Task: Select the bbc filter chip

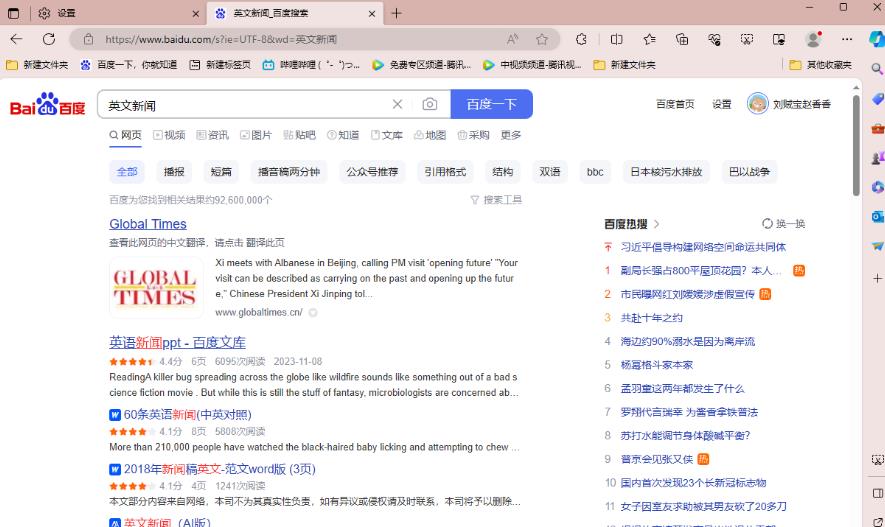Action: [x=595, y=172]
